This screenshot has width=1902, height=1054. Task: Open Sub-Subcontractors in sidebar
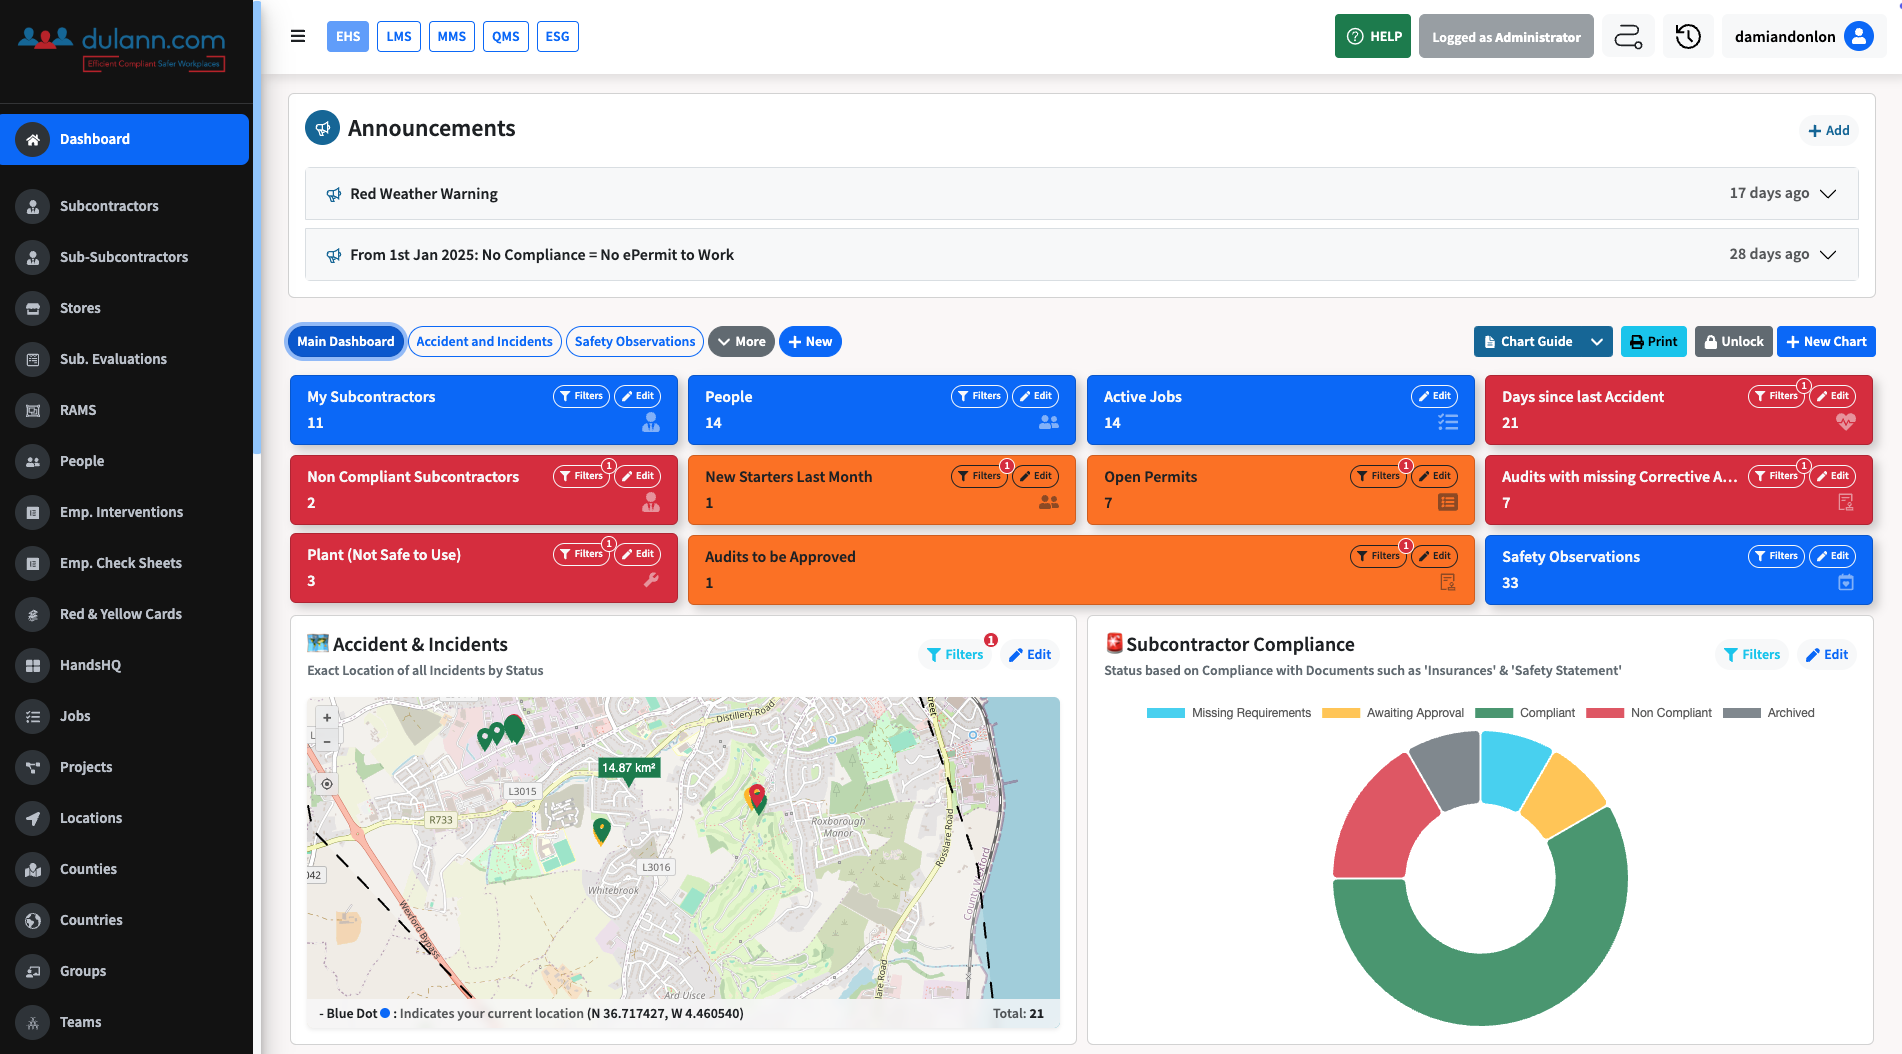(124, 257)
